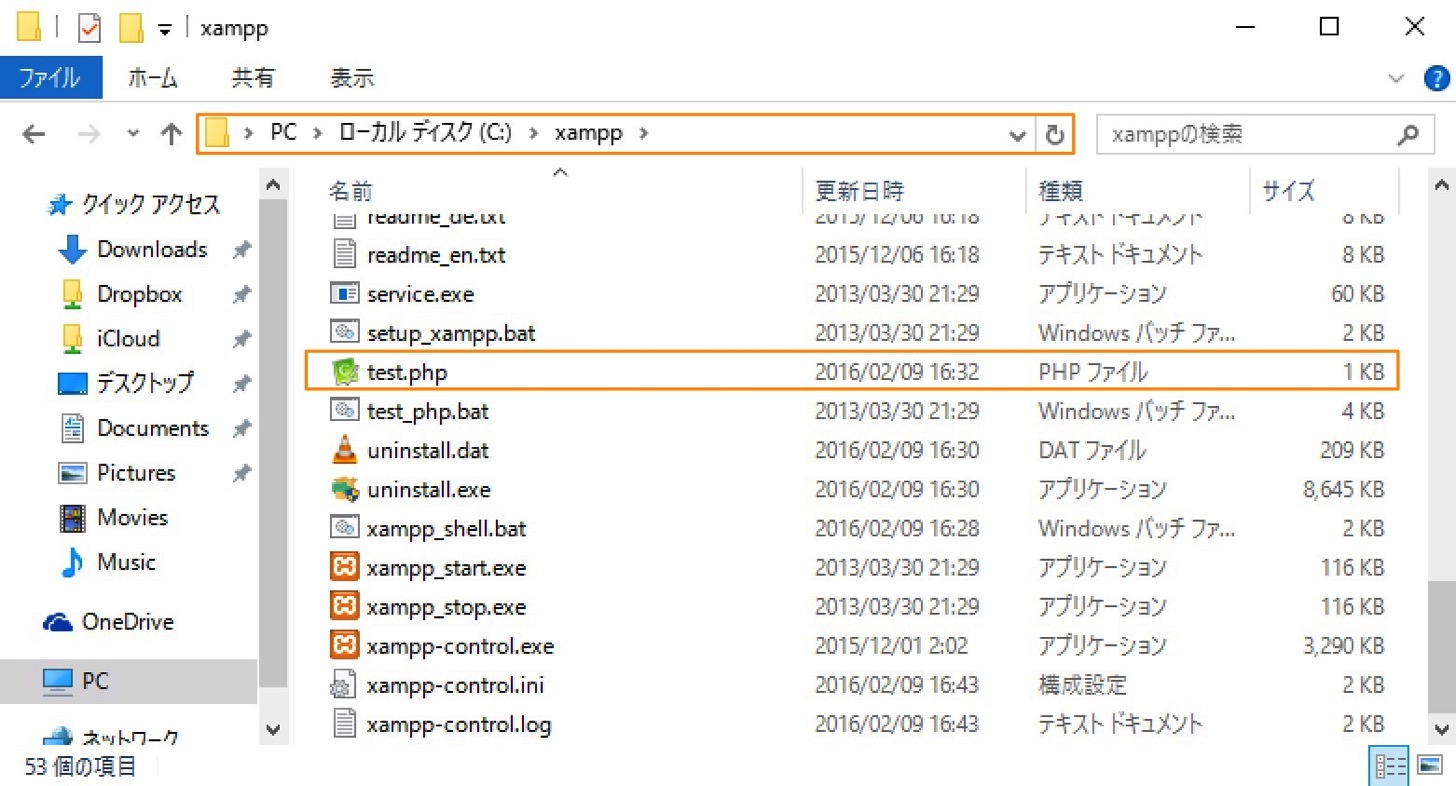Click the navigation pane scroll up arrow
The width and height of the screenshot is (1456, 786).
pyautogui.click(x=273, y=186)
